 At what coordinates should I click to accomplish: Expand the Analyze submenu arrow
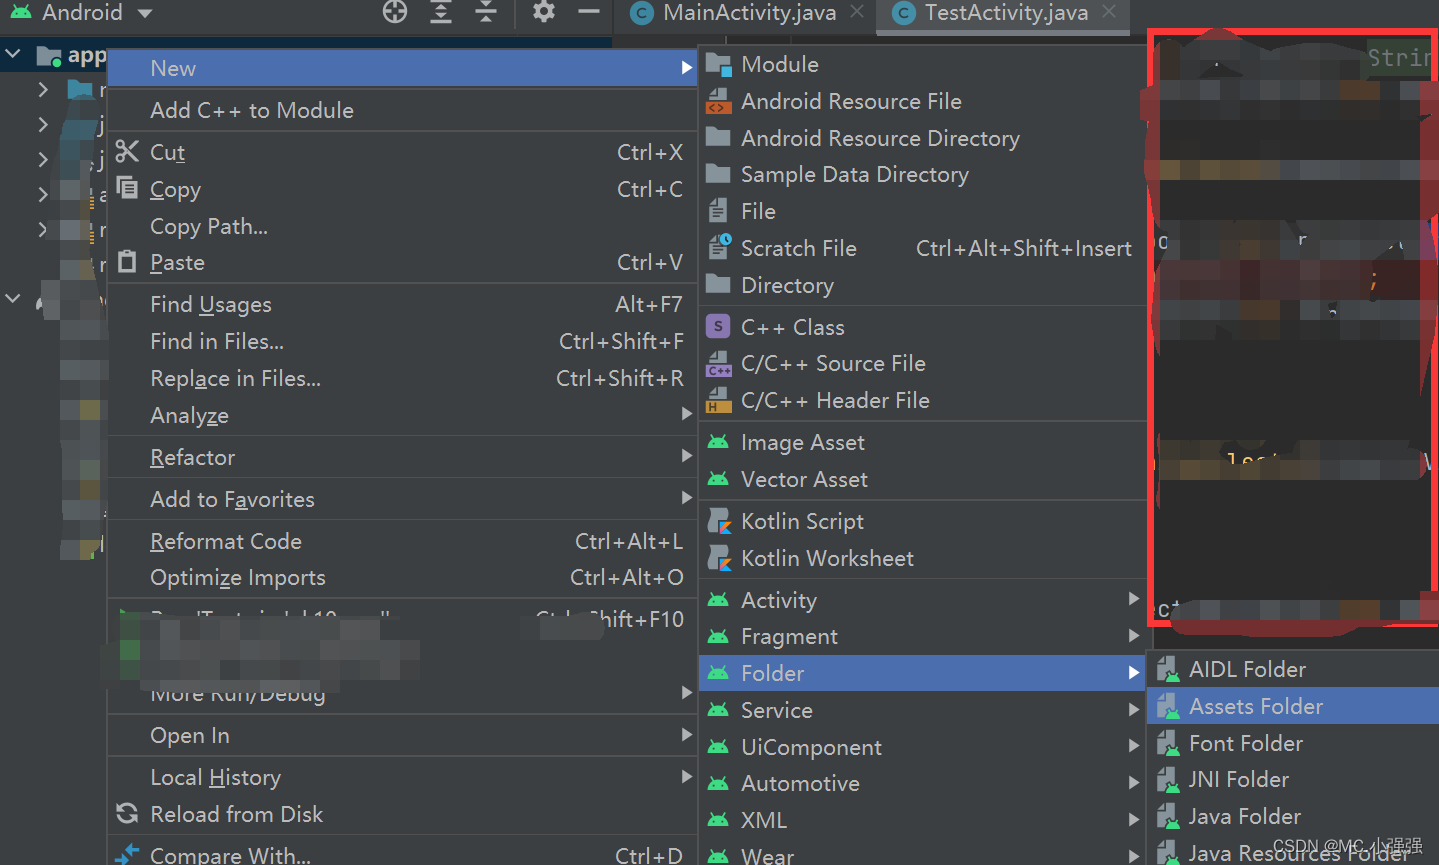click(687, 414)
